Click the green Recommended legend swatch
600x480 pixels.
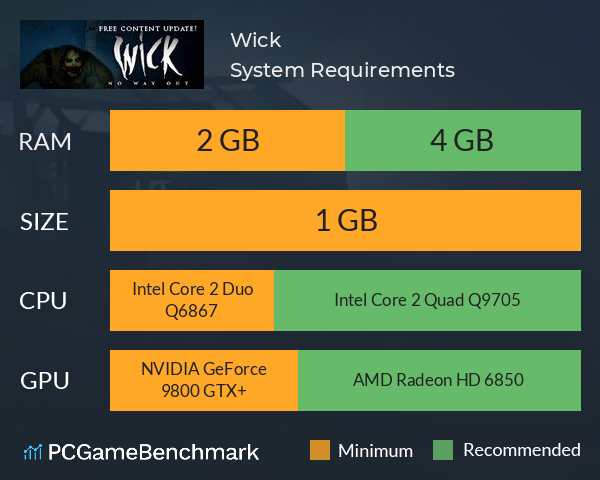[x=443, y=450]
